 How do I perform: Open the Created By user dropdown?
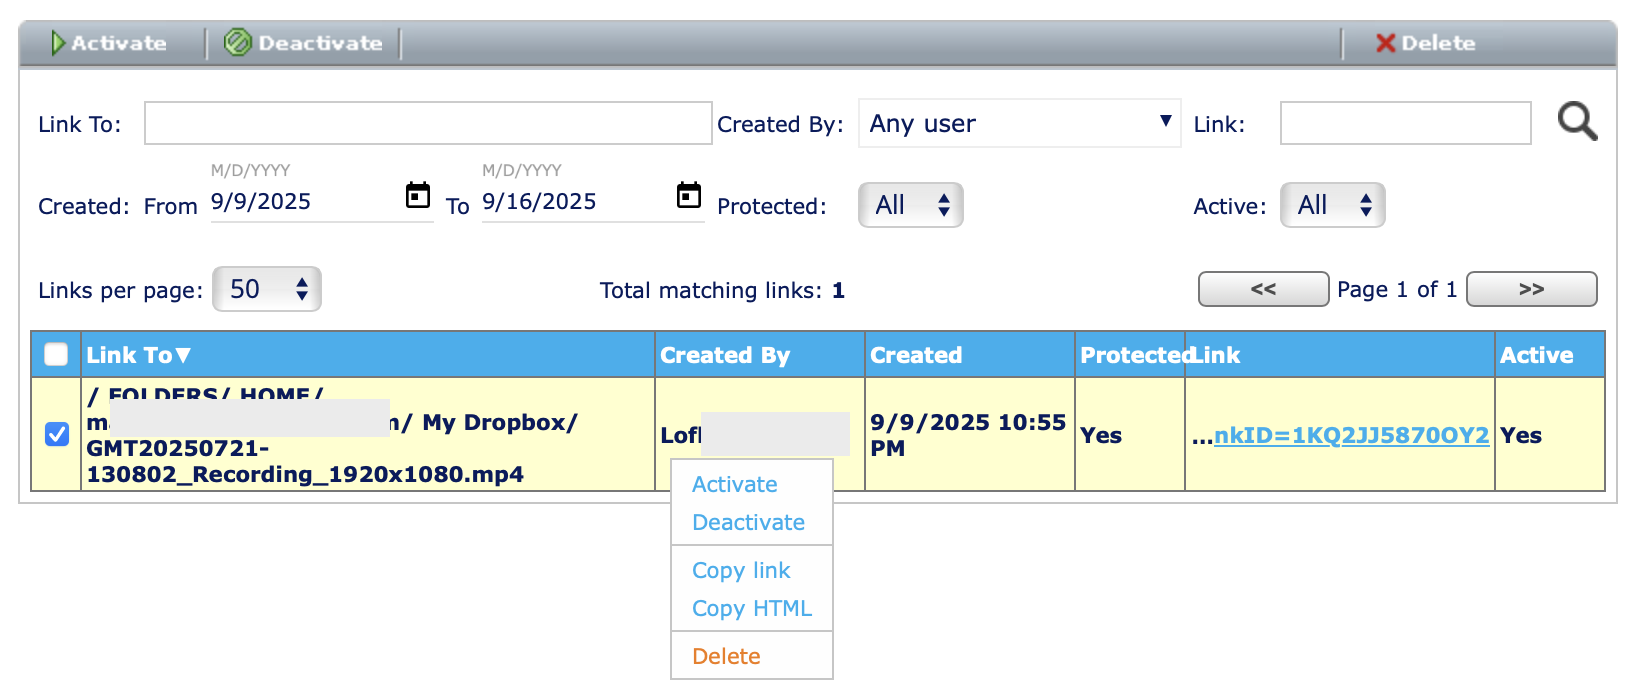[x=1019, y=123]
